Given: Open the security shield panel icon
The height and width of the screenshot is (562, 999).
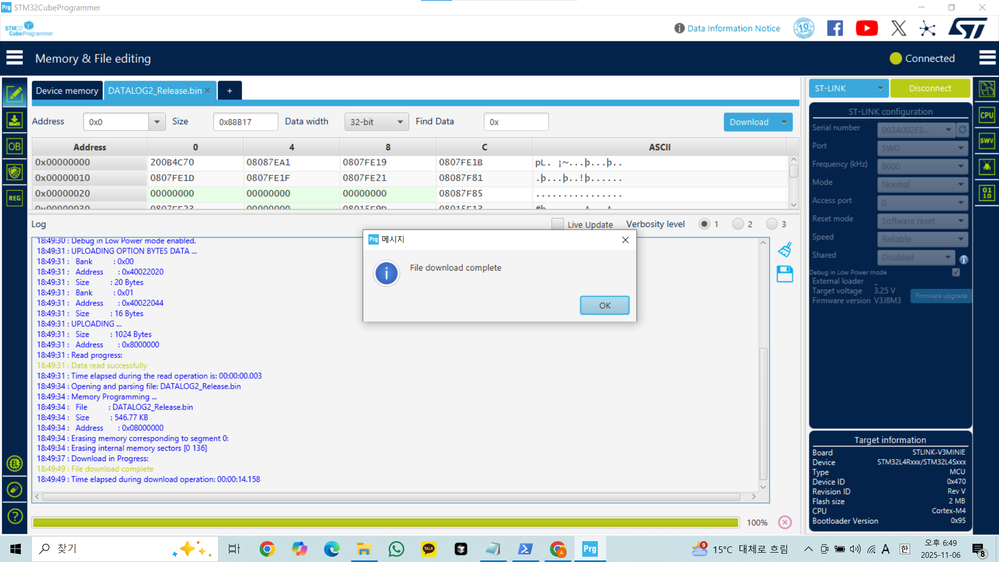Looking at the screenshot, I should (x=14, y=172).
